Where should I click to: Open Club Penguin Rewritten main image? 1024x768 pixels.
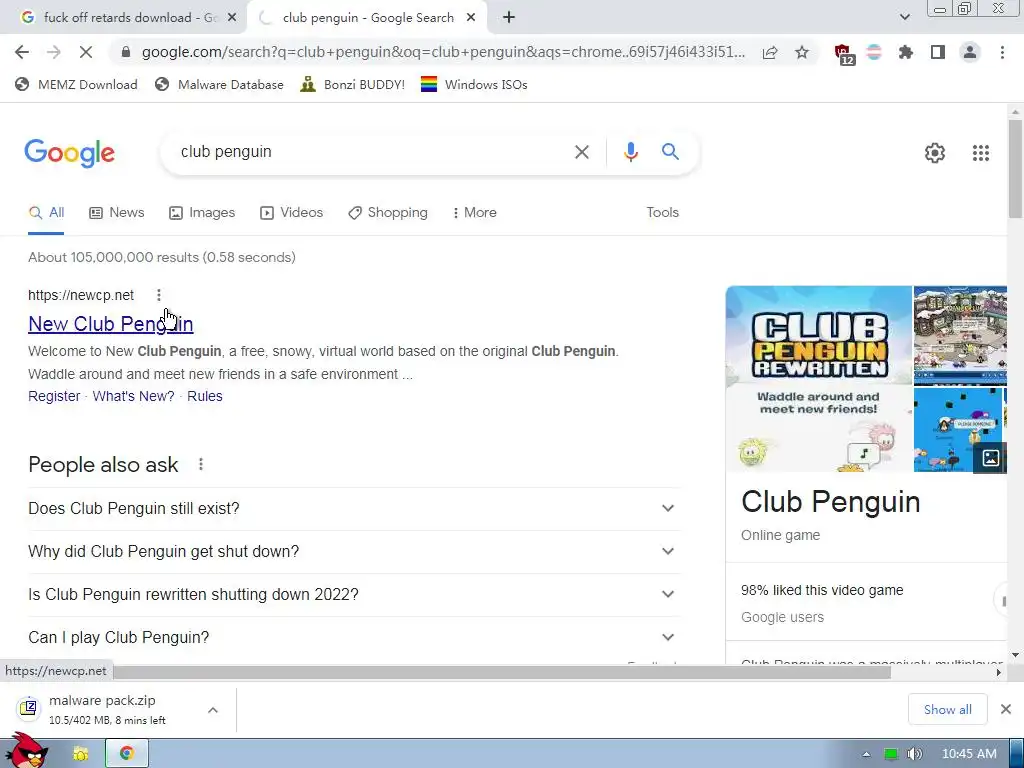[818, 379]
